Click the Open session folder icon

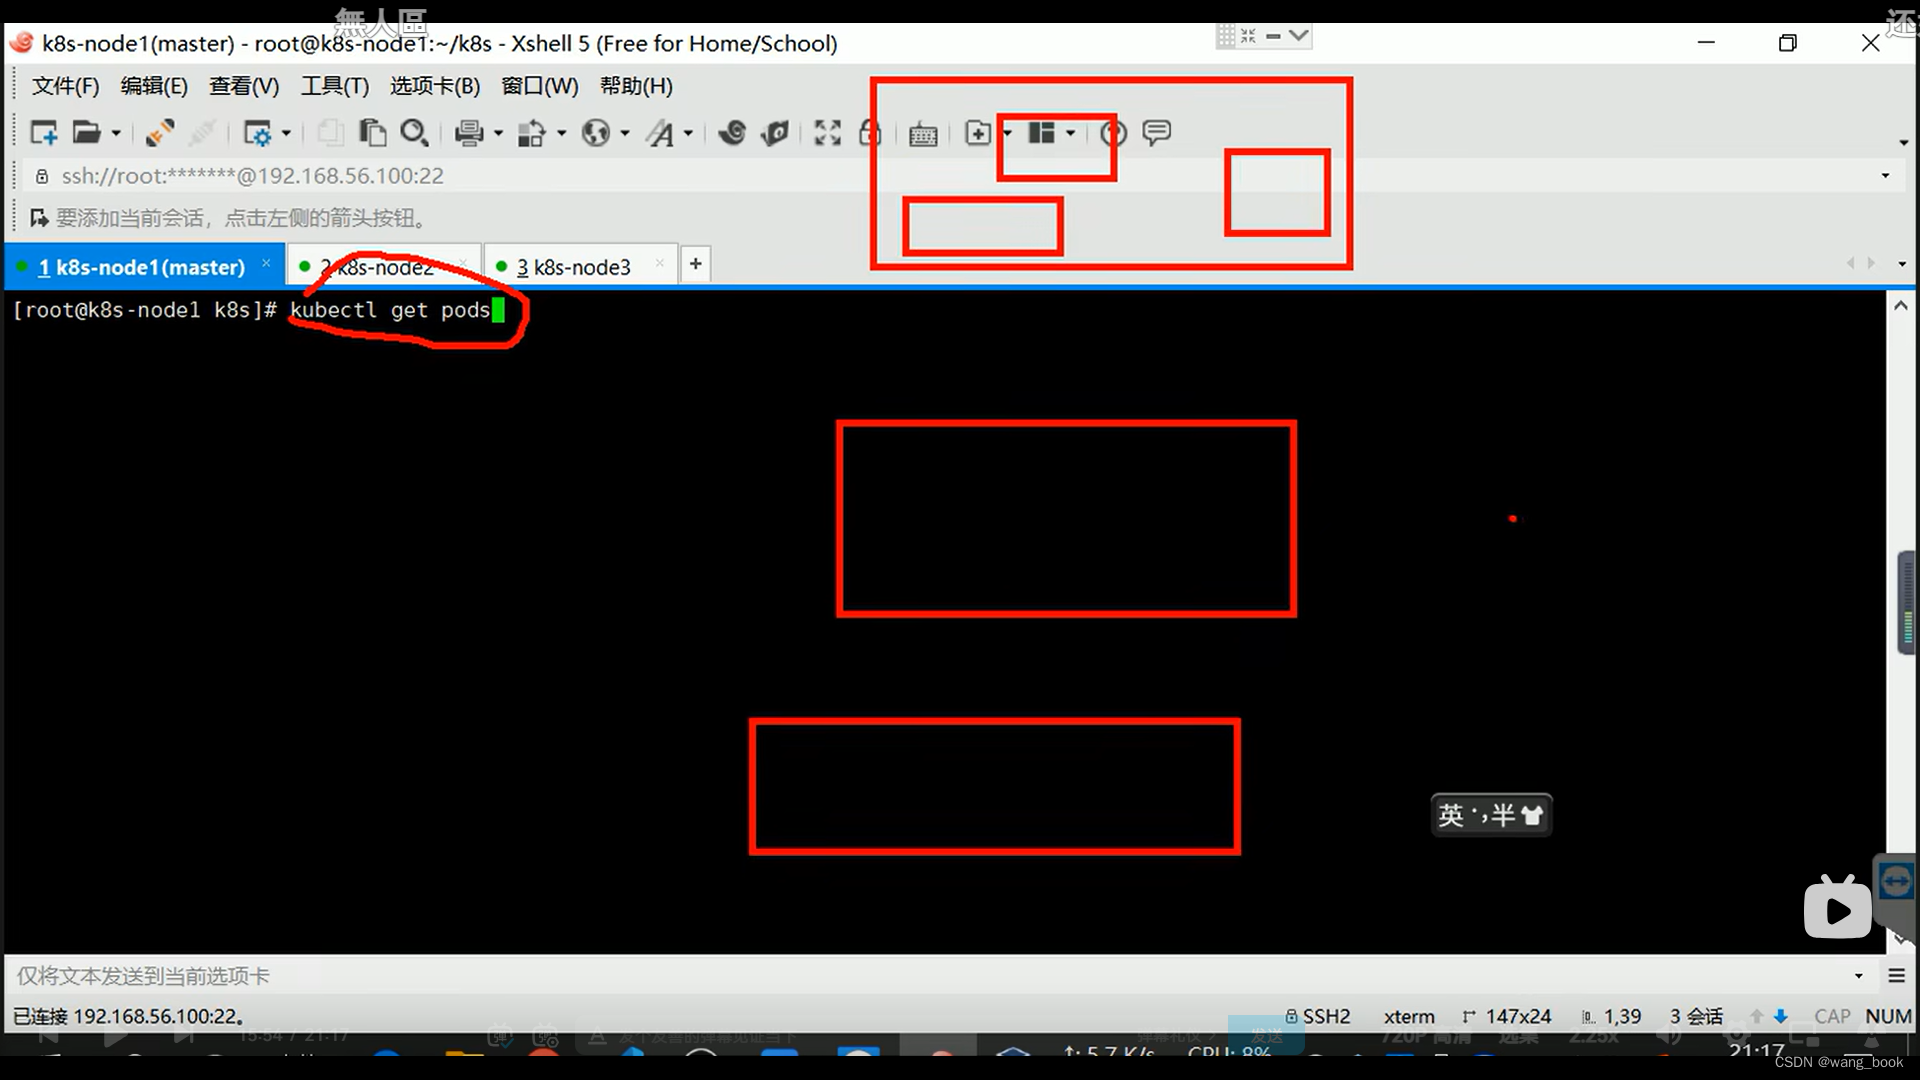click(87, 132)
